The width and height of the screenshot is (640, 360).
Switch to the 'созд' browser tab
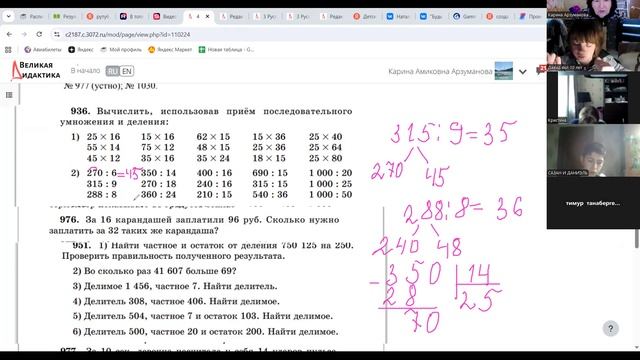click(x=498, y=17)
